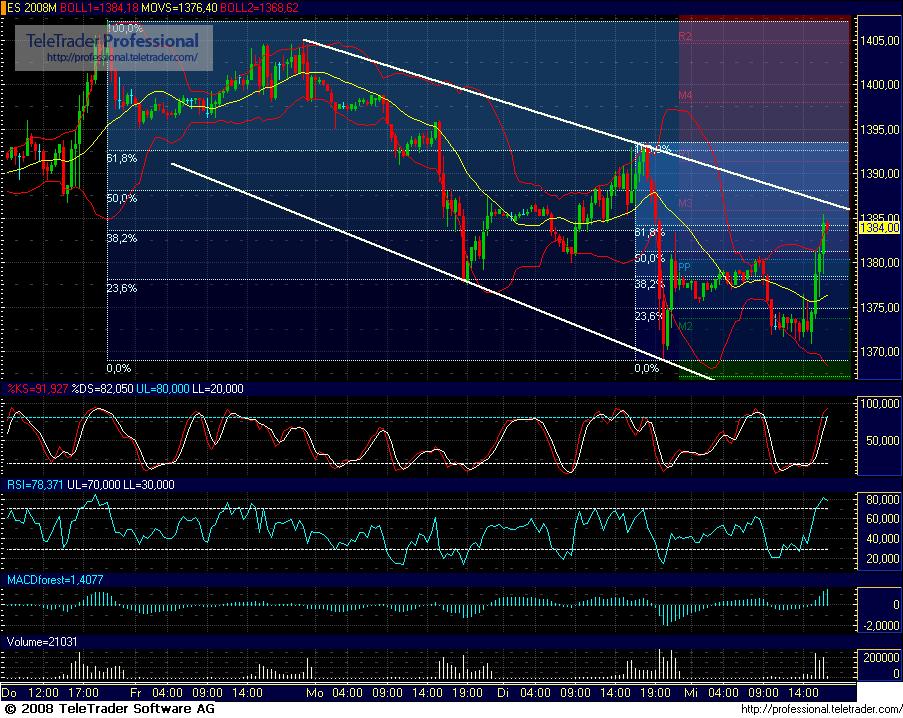Click the RSI=78,371 indicator value
Viewport: 903px width, 718px height.
click(35, 485)
